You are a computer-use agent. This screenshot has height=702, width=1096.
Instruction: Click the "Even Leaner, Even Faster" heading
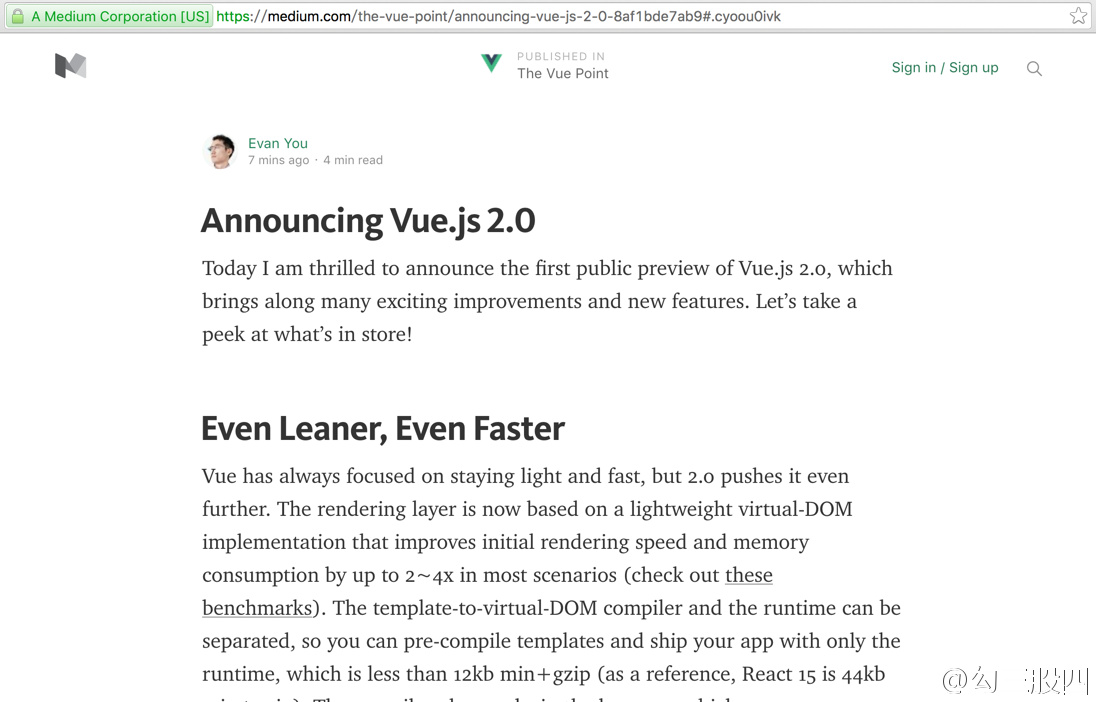pyautogui.click(x=382, y=428)
